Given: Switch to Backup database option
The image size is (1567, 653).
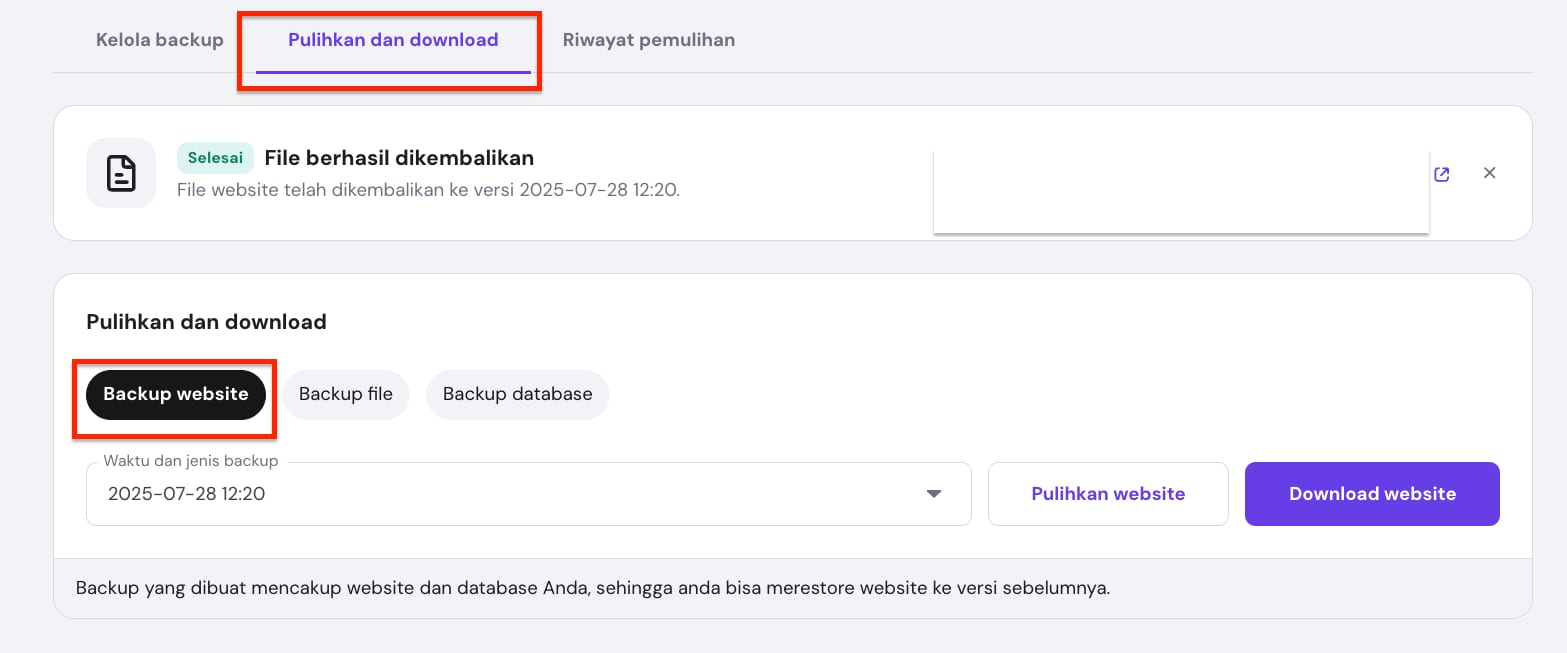Looking at the screenshot, I should tap(517, 394).
